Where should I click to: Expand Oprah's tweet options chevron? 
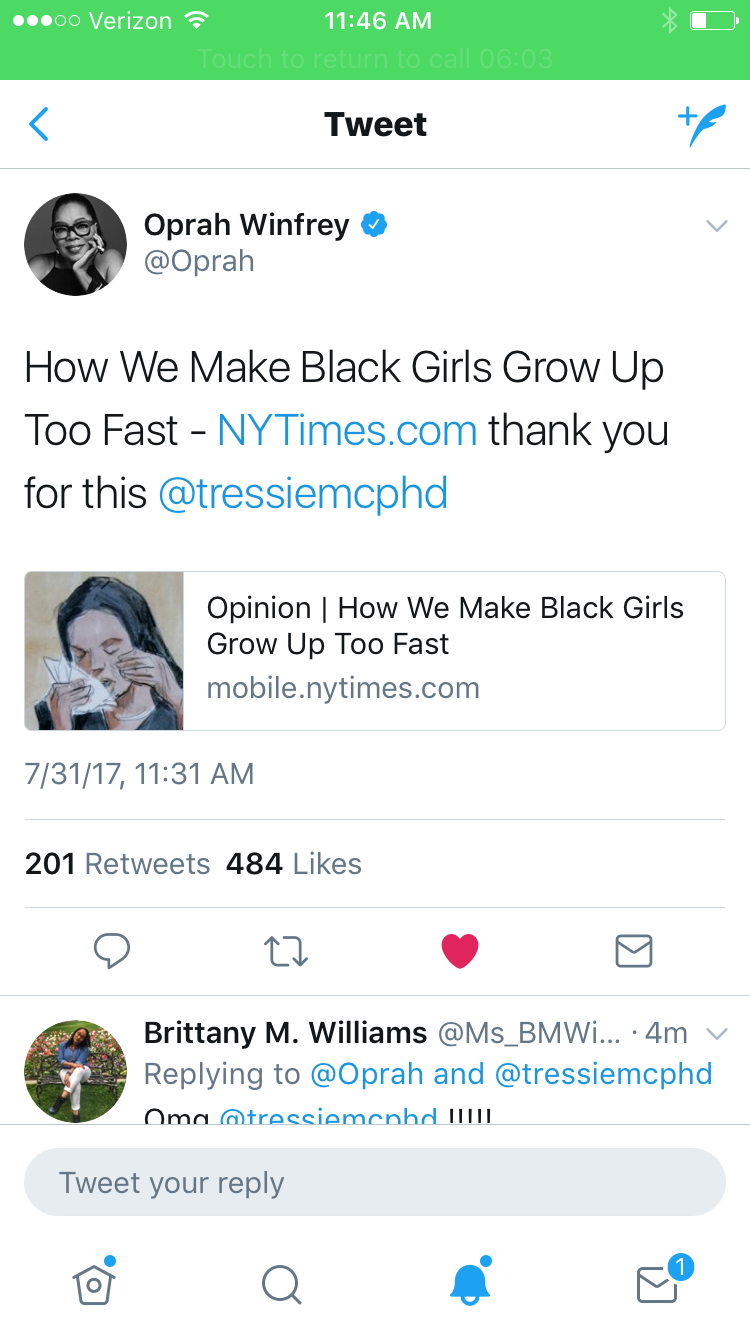716,226
